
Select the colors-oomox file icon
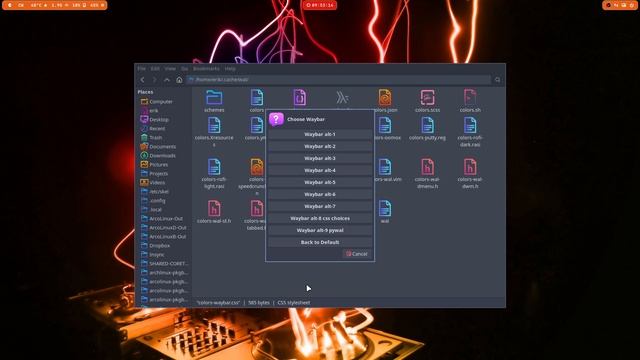(384, 125)
